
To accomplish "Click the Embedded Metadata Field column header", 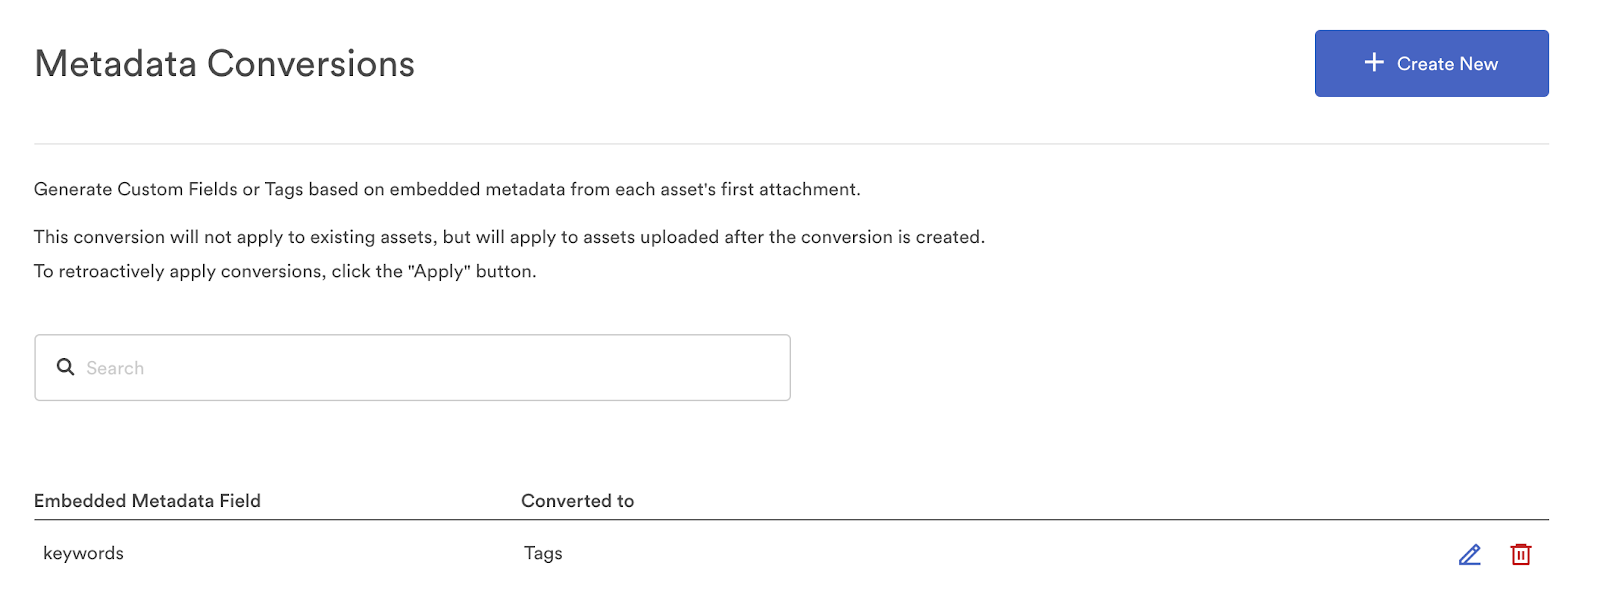I will click(147, 501).
